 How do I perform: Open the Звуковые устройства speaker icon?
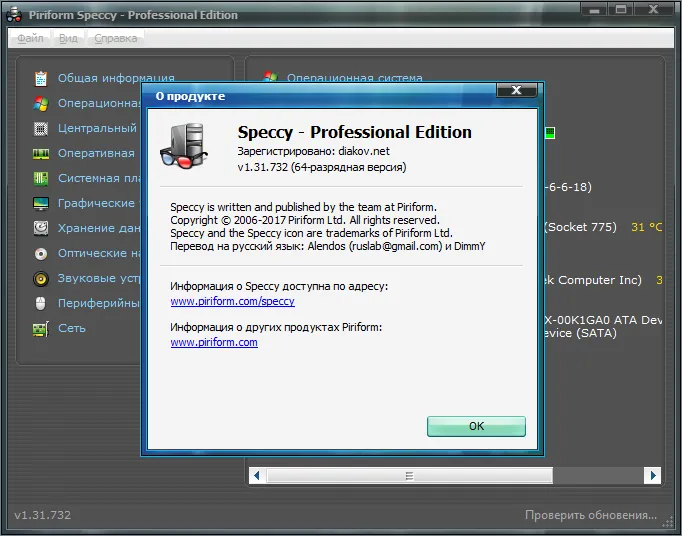point(41,278)
